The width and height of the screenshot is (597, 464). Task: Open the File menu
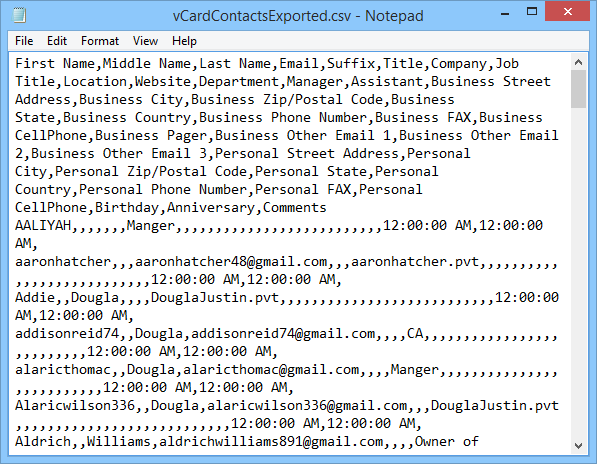(x=24, y=41)
